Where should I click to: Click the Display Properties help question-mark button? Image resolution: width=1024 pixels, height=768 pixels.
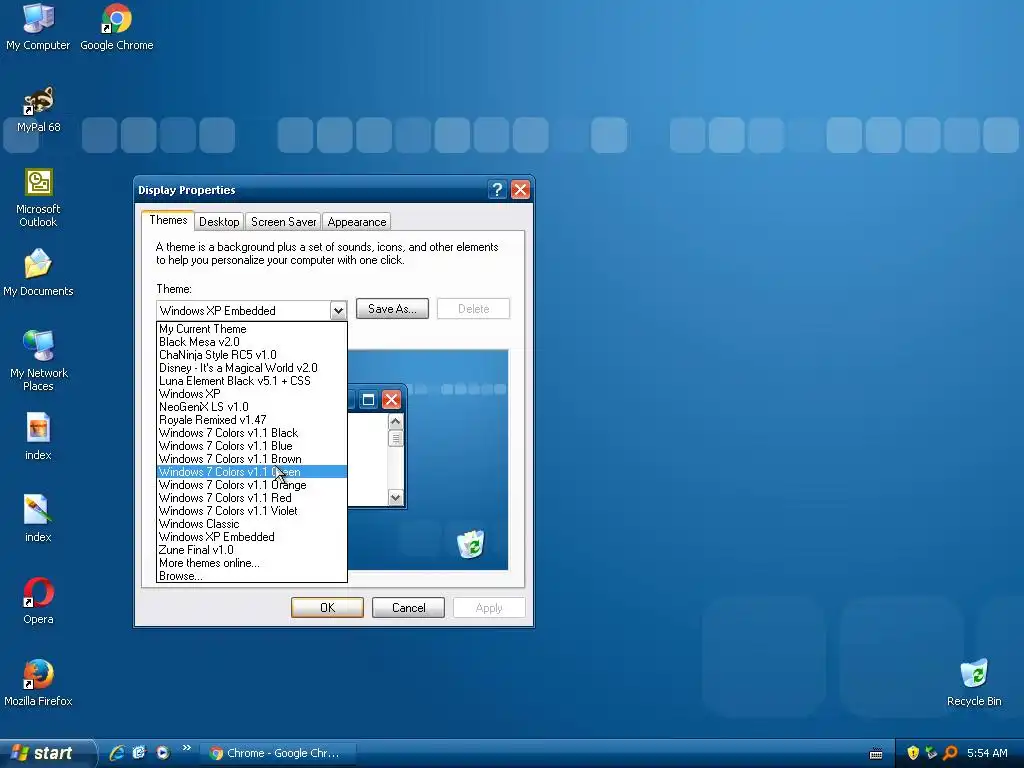497,189
